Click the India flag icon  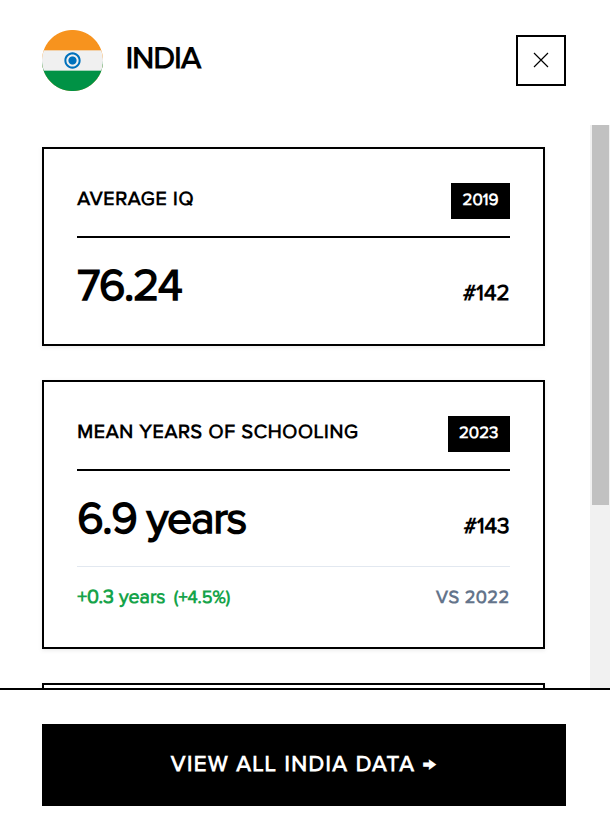(73, 60)
